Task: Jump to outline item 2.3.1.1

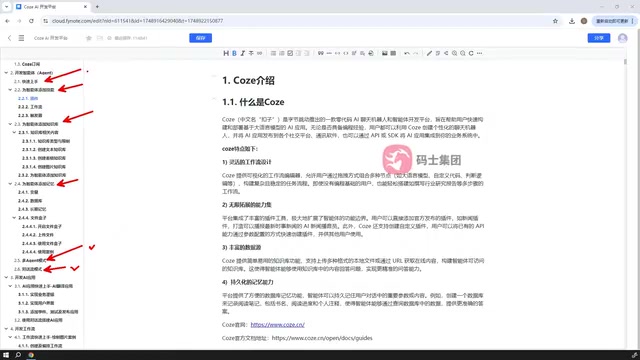Action: tap(46, 141)
